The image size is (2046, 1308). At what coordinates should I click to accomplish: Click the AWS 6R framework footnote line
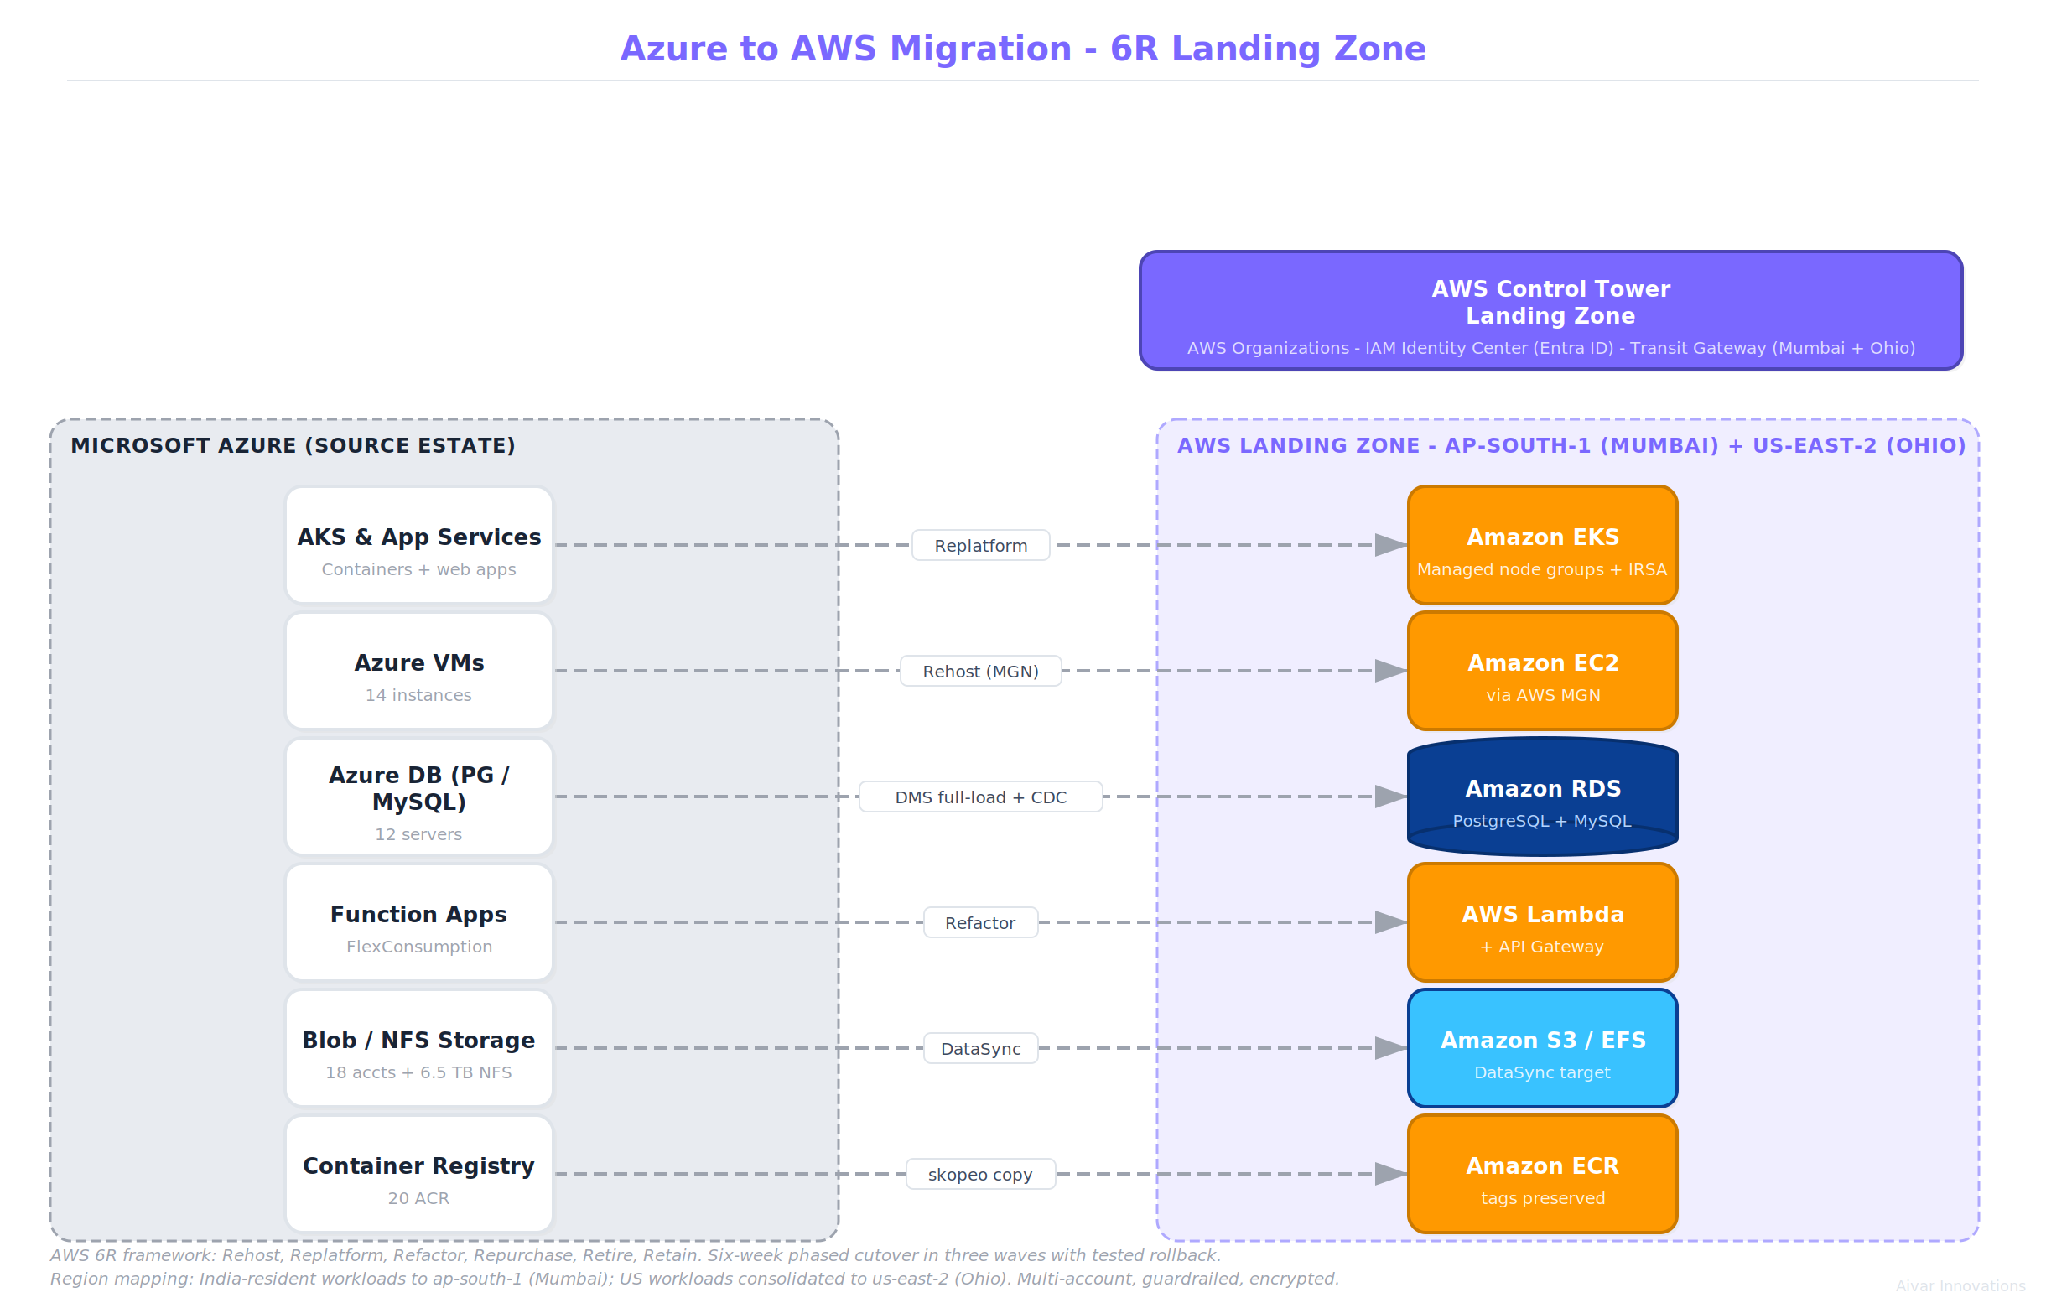tap(635, 1255)
